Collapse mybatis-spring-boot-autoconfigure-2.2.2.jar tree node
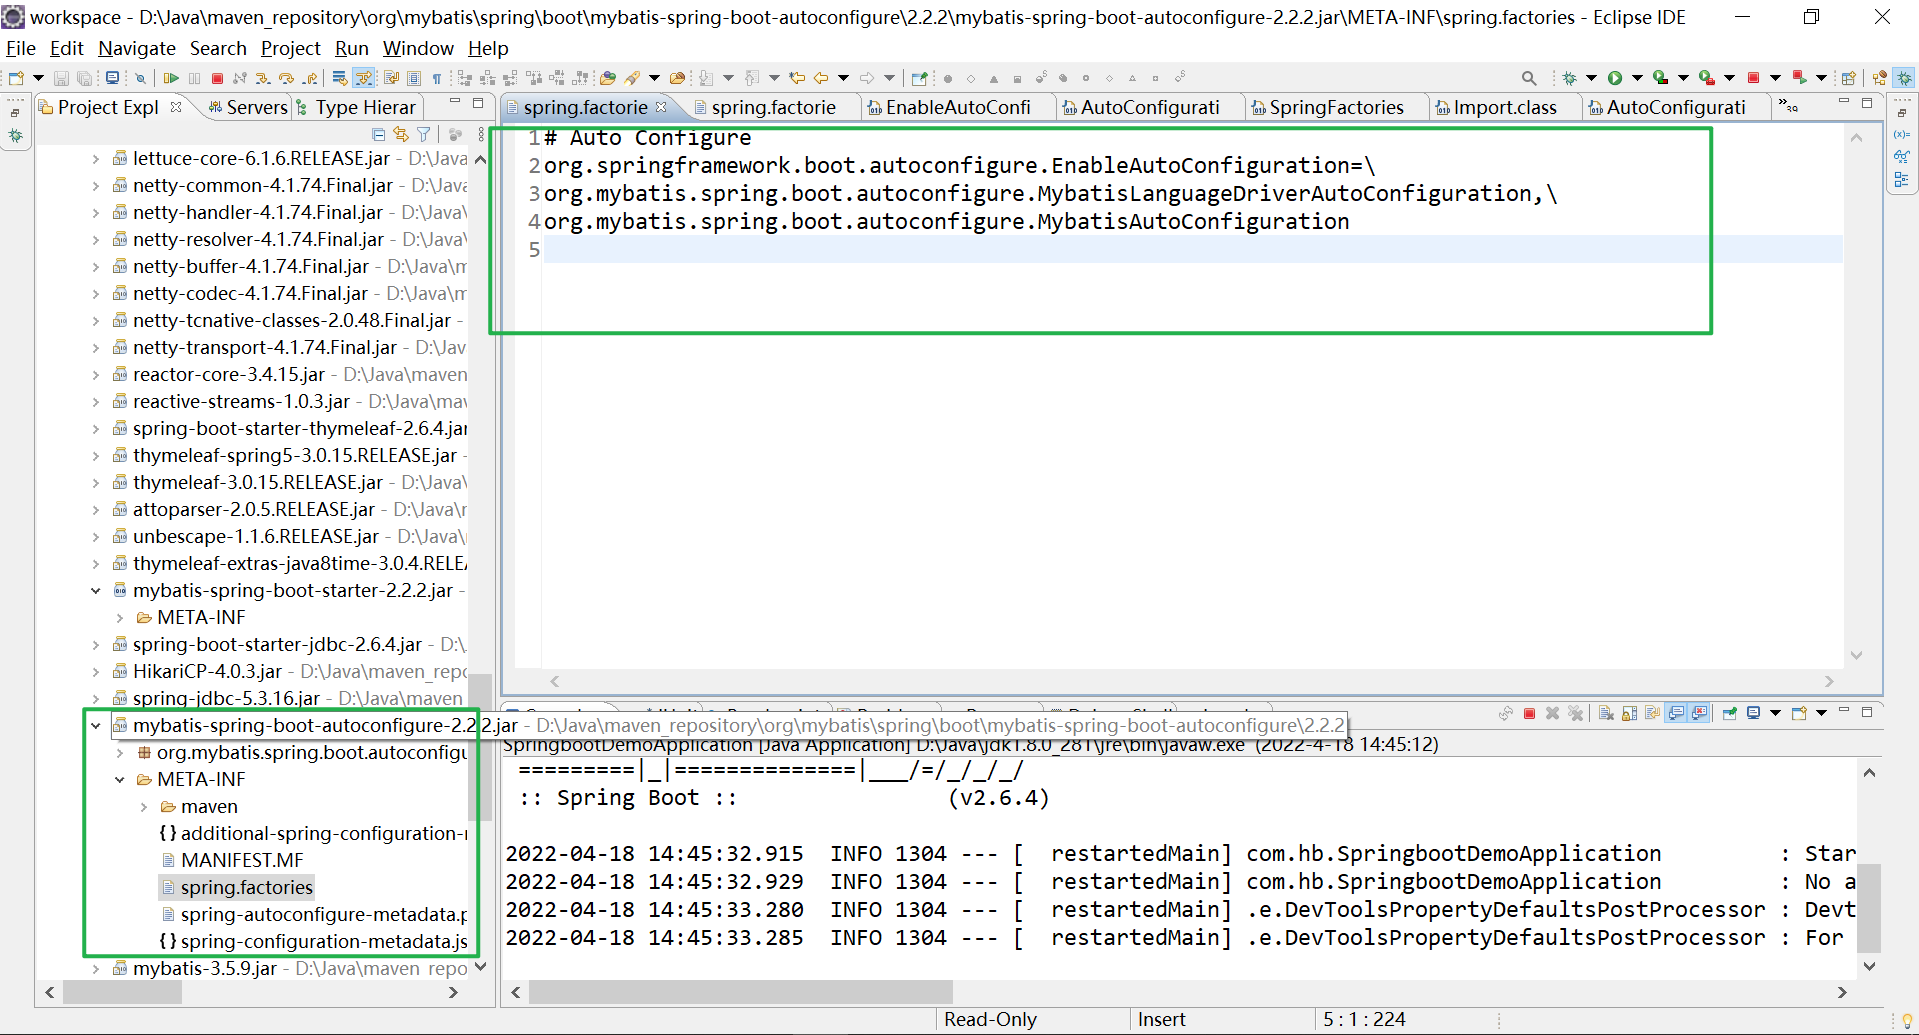The width and height of the screenshot is (1919, 1035). click(96, 726)
